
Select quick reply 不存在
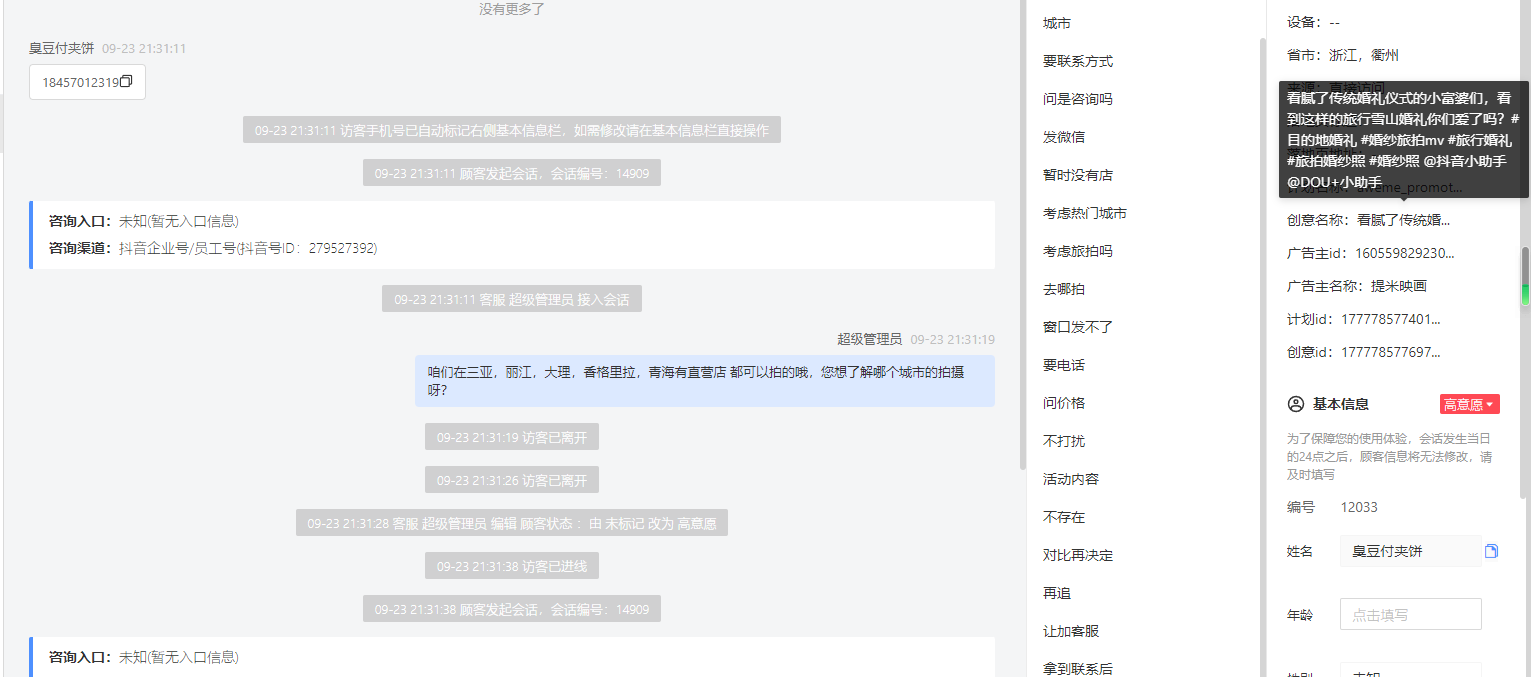tap(1064, 517)
